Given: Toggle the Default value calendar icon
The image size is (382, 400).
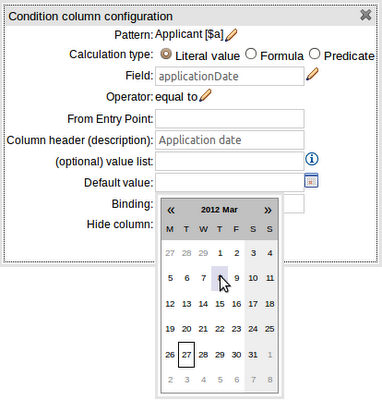Looking at the screenshot, I should (x=311, y=181).
